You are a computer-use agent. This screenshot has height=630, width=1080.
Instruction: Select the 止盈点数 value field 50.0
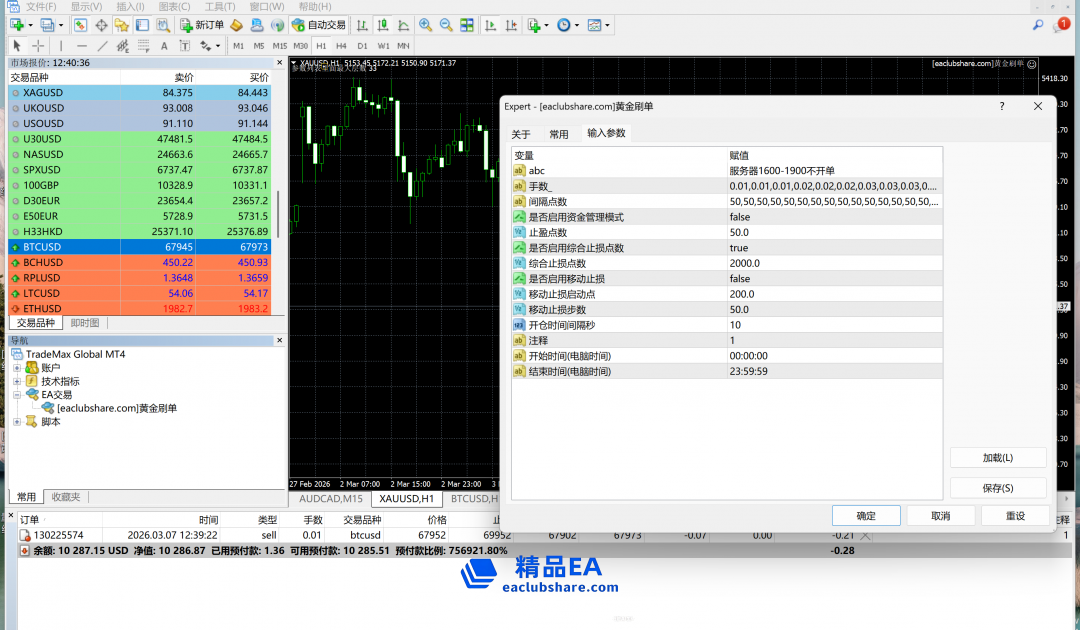coord(833,232)
